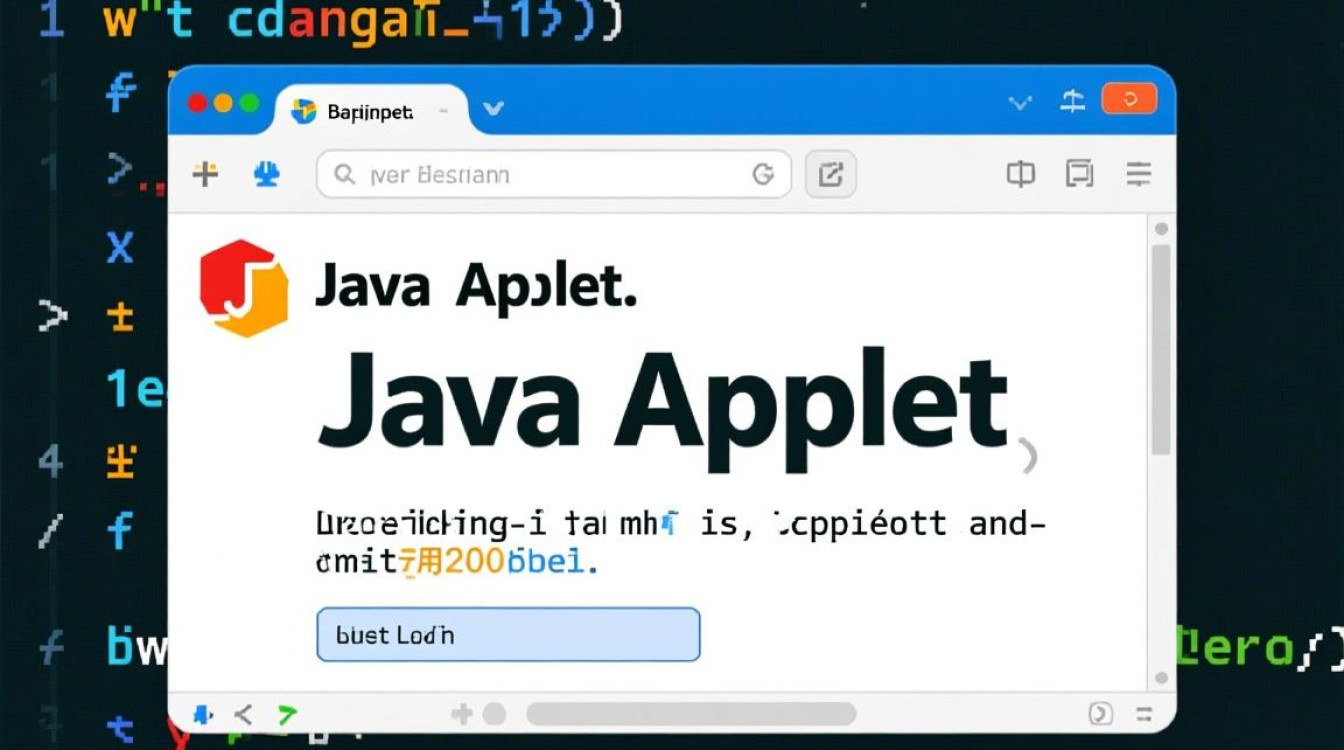Expand the tab dropdown chevron beside Barjinpet tab
Viewport: 1344px width, 750px height.
[492, 110]
